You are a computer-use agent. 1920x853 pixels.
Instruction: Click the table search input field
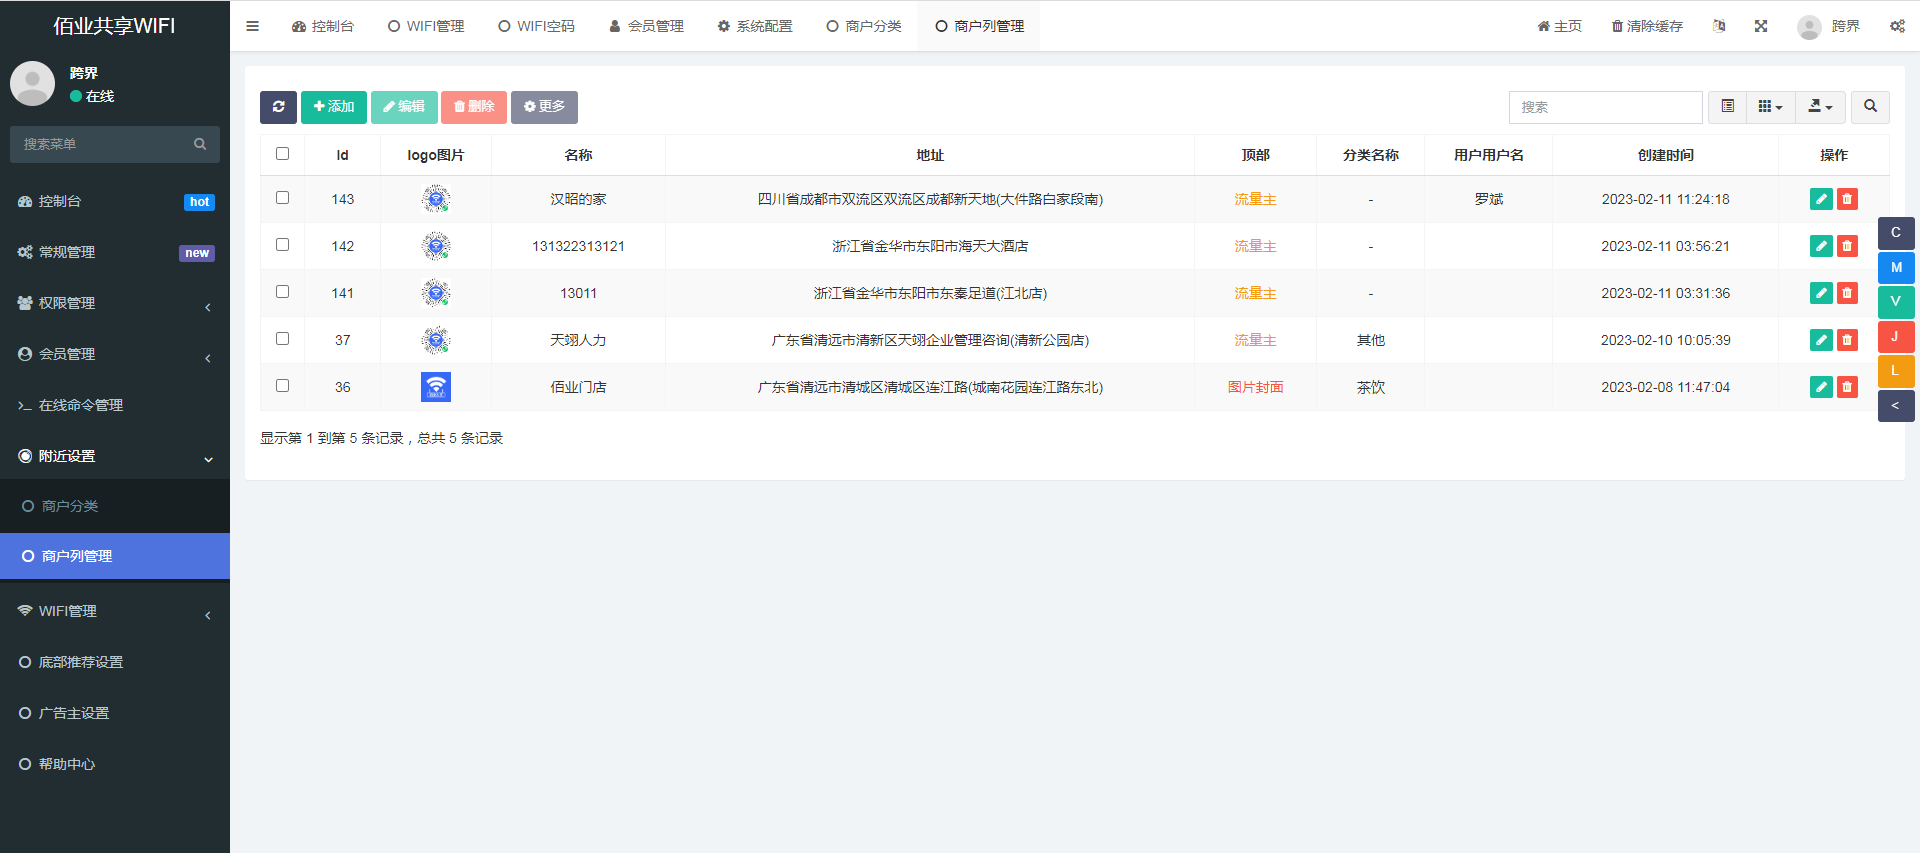(1605, 107)
